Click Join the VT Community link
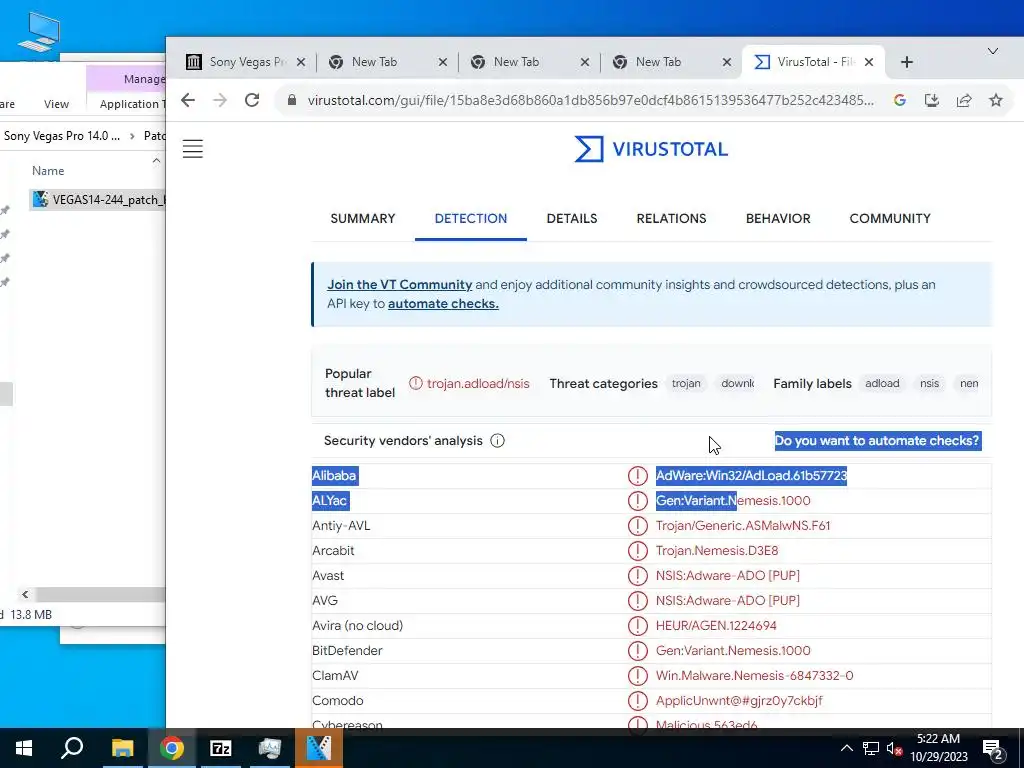Viewport: 1024px width, 768px height. [x=400, y=285]
